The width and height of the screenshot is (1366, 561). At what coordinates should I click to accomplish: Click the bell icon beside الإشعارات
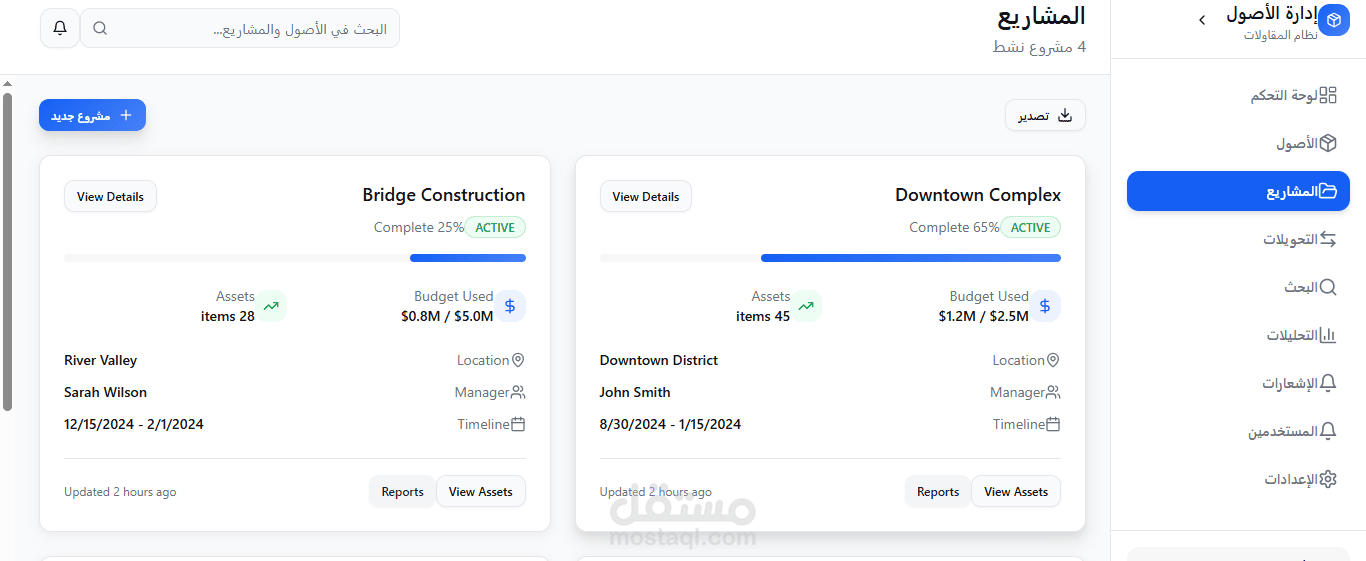pos(1328,383)
